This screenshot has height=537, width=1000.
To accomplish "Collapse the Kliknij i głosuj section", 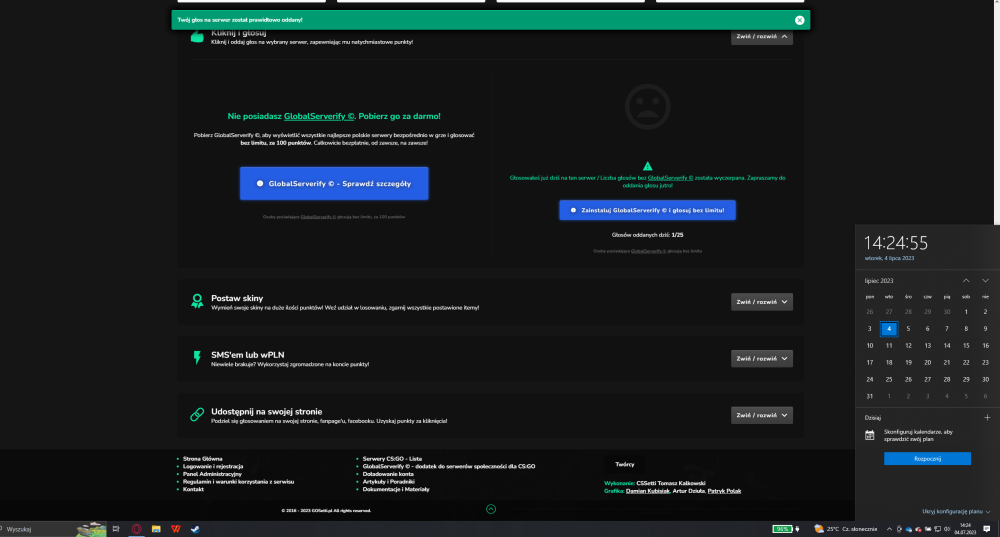I will point(761,36).
